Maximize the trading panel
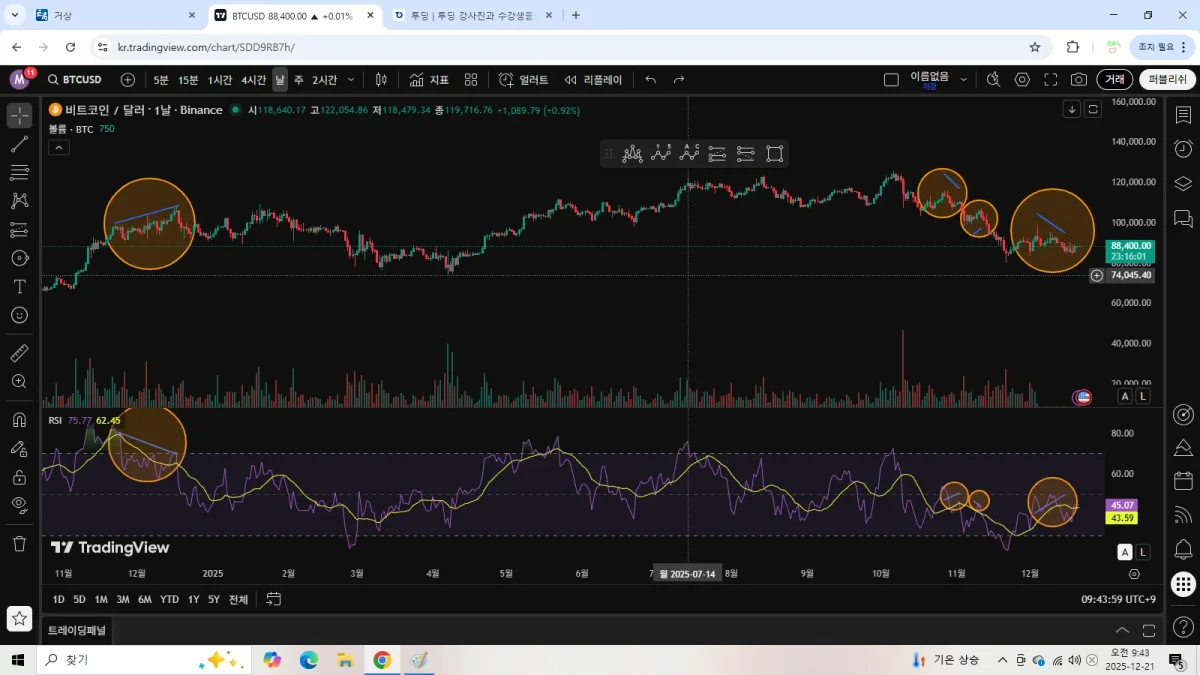The image size is (1200, 675). pyautogui.click(x=1150, y=631)
